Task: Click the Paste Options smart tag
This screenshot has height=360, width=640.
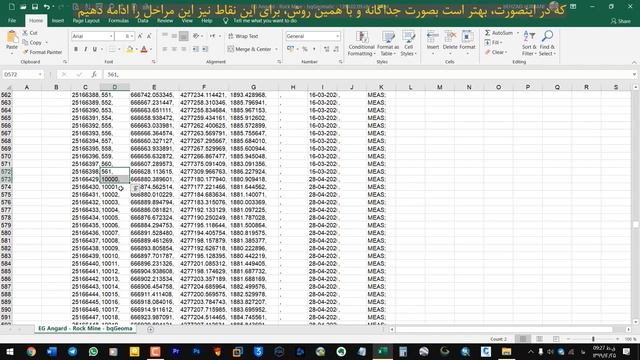Action: [136, 188]
